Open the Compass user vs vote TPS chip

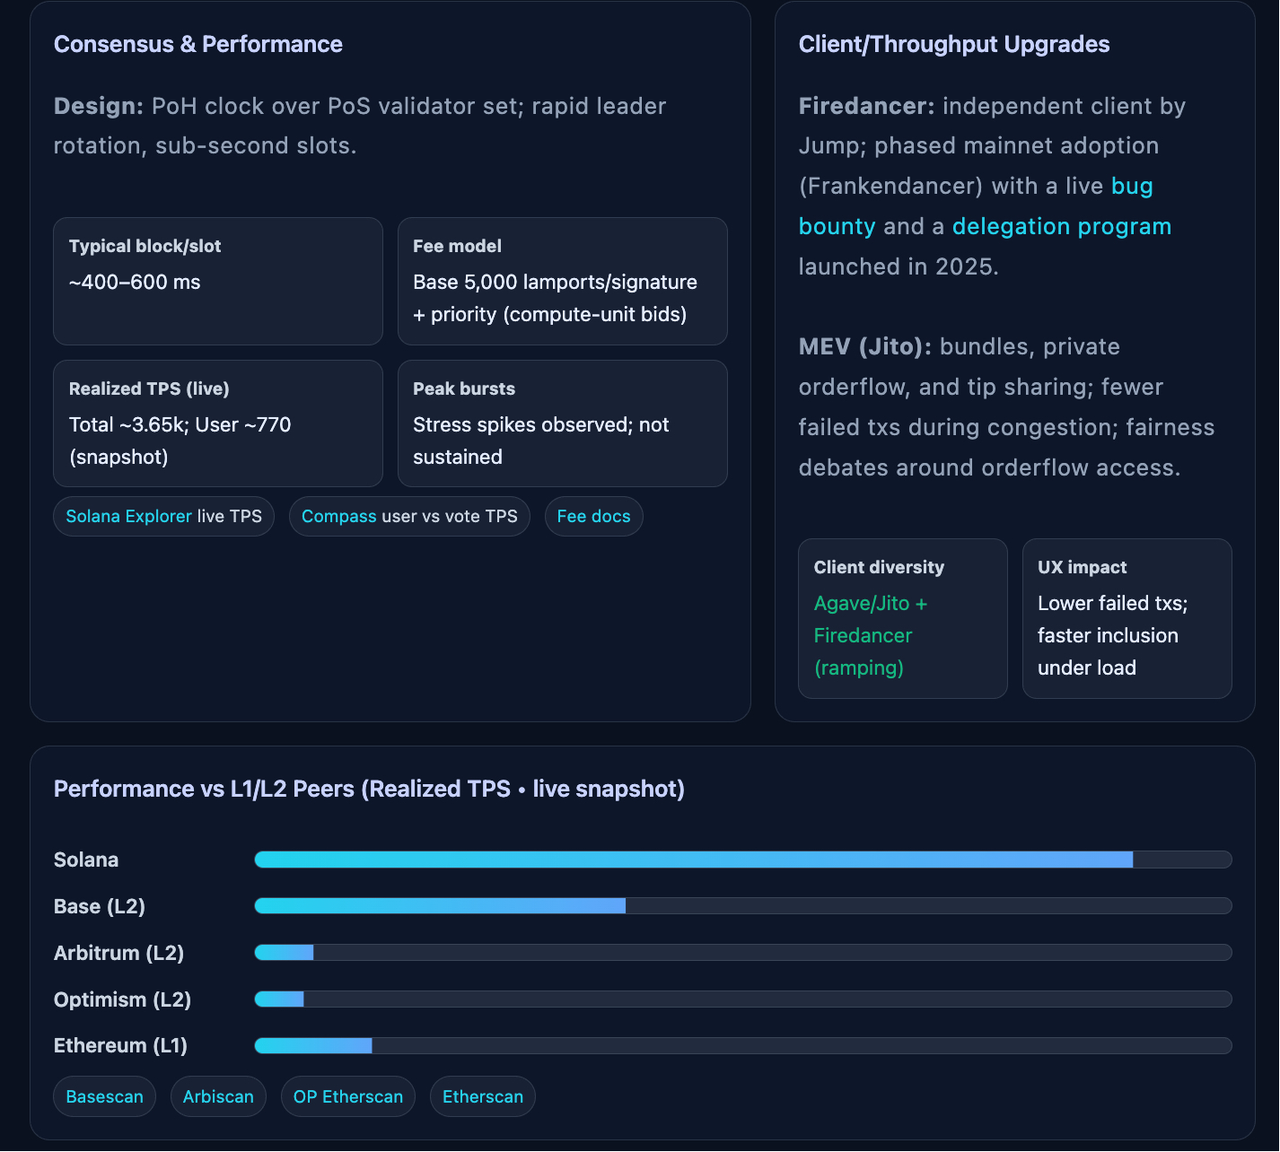(x=410, y=516)
